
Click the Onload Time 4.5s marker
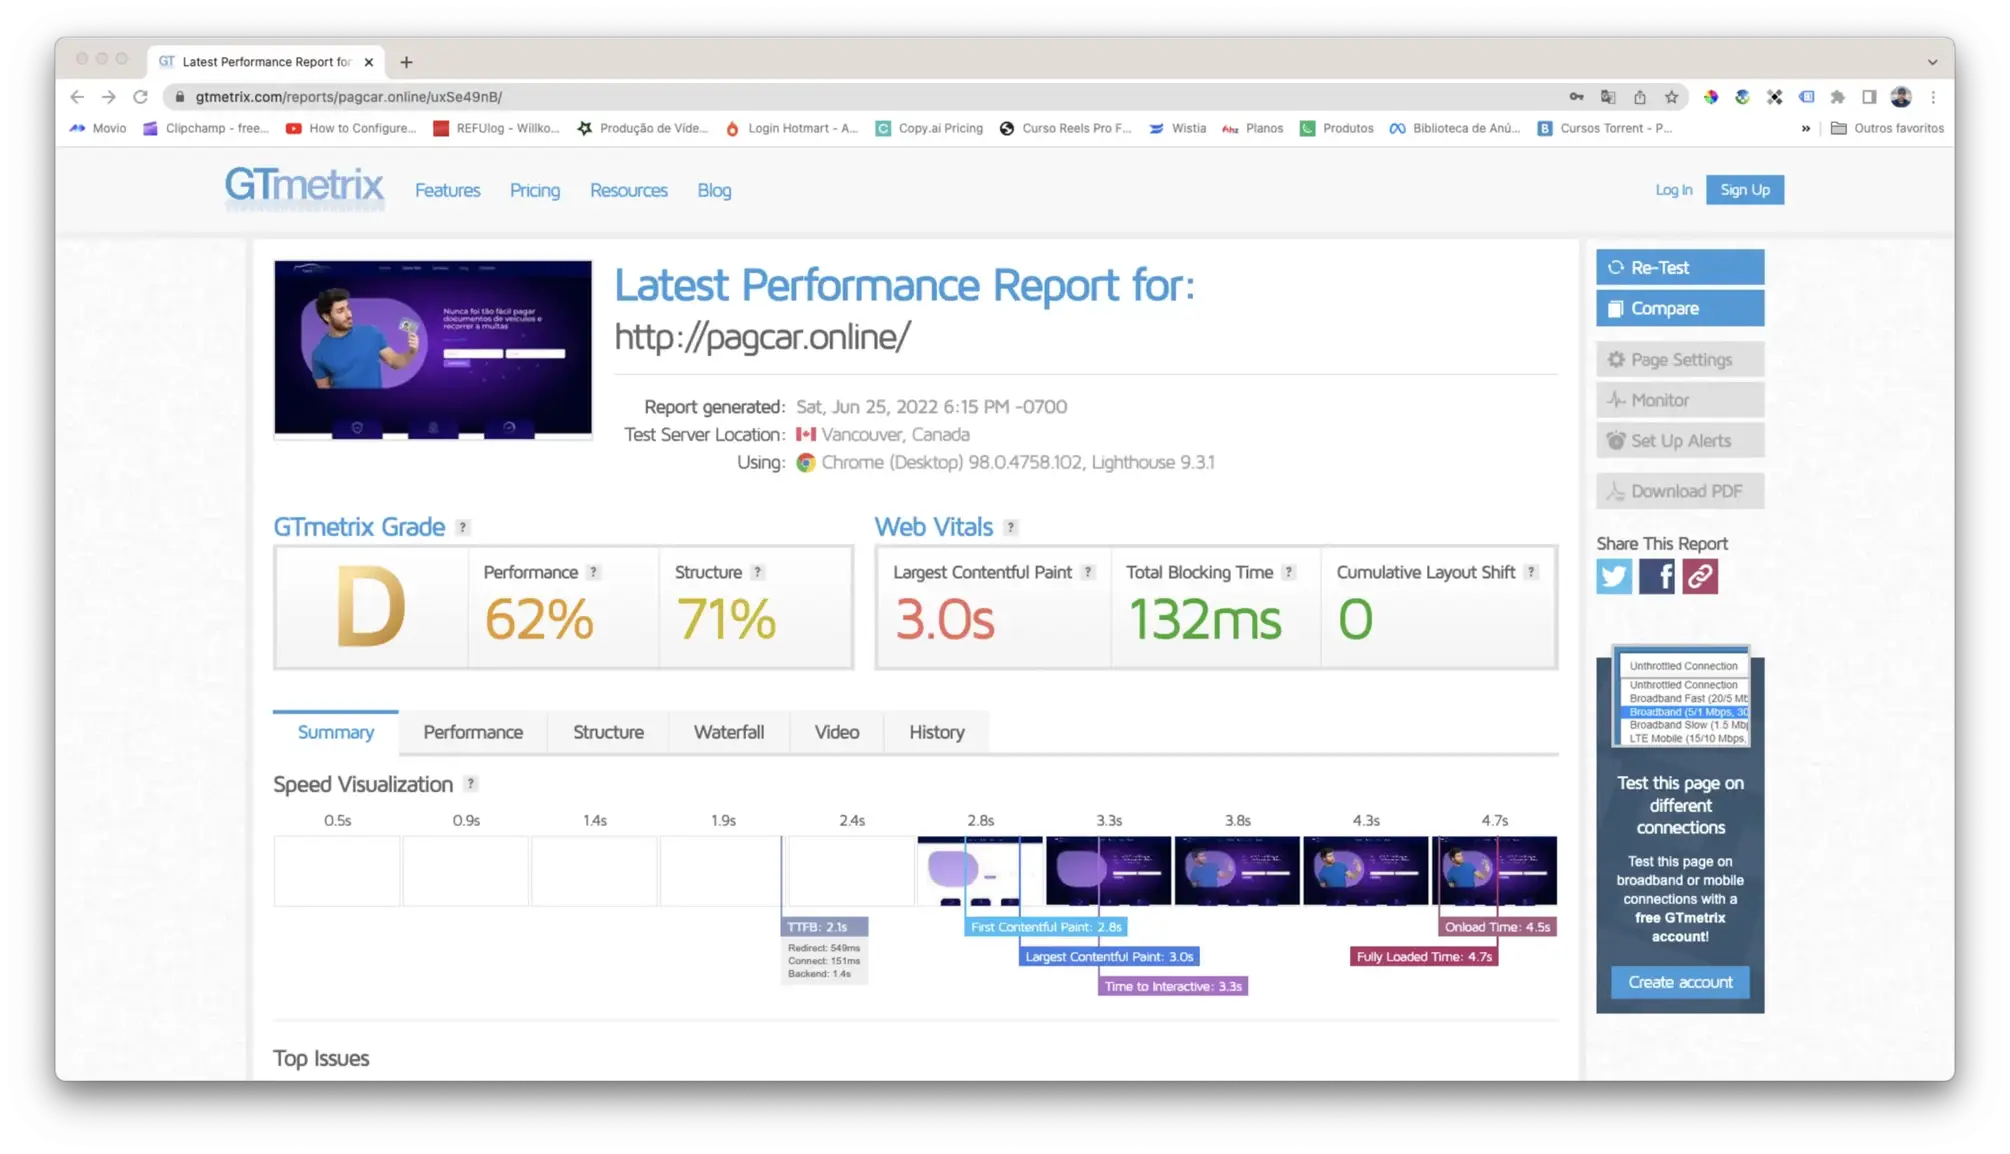1497,927
